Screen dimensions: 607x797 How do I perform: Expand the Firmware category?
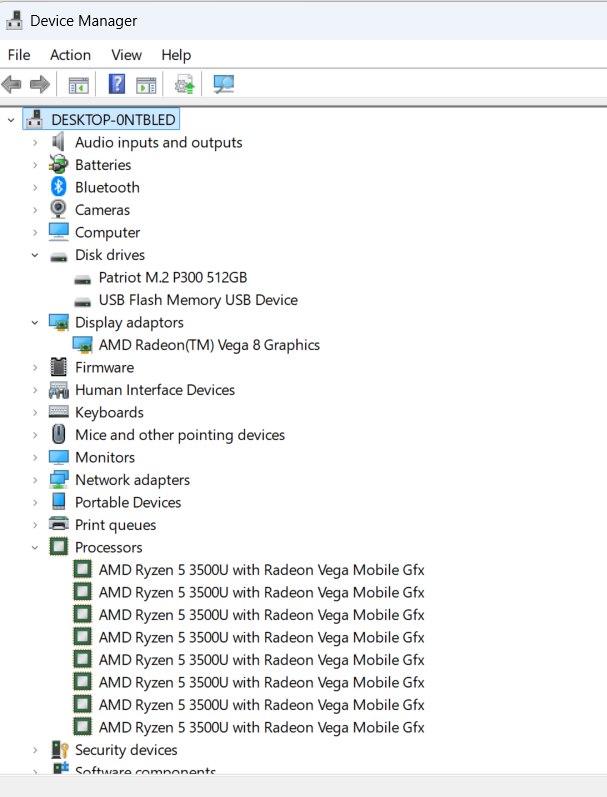click(35, 367)
